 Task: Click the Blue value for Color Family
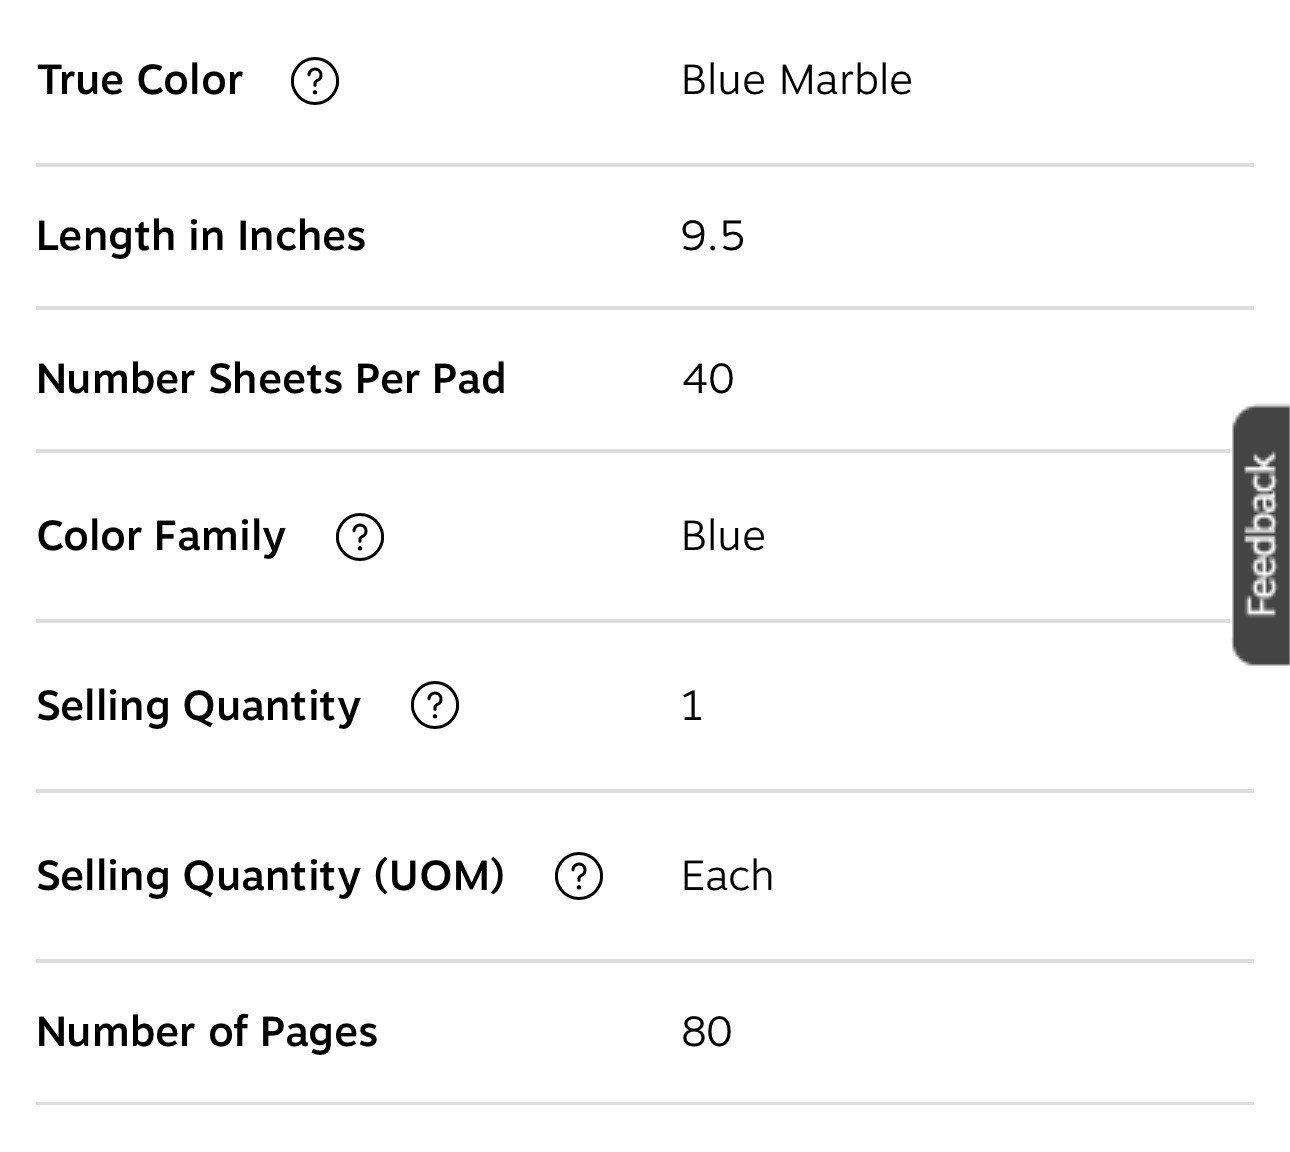pos(724,536)
